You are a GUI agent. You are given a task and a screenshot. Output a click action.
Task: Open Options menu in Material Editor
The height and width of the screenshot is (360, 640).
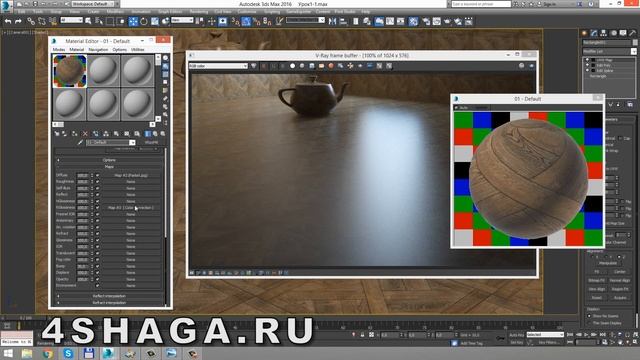(x=120, y=49)
